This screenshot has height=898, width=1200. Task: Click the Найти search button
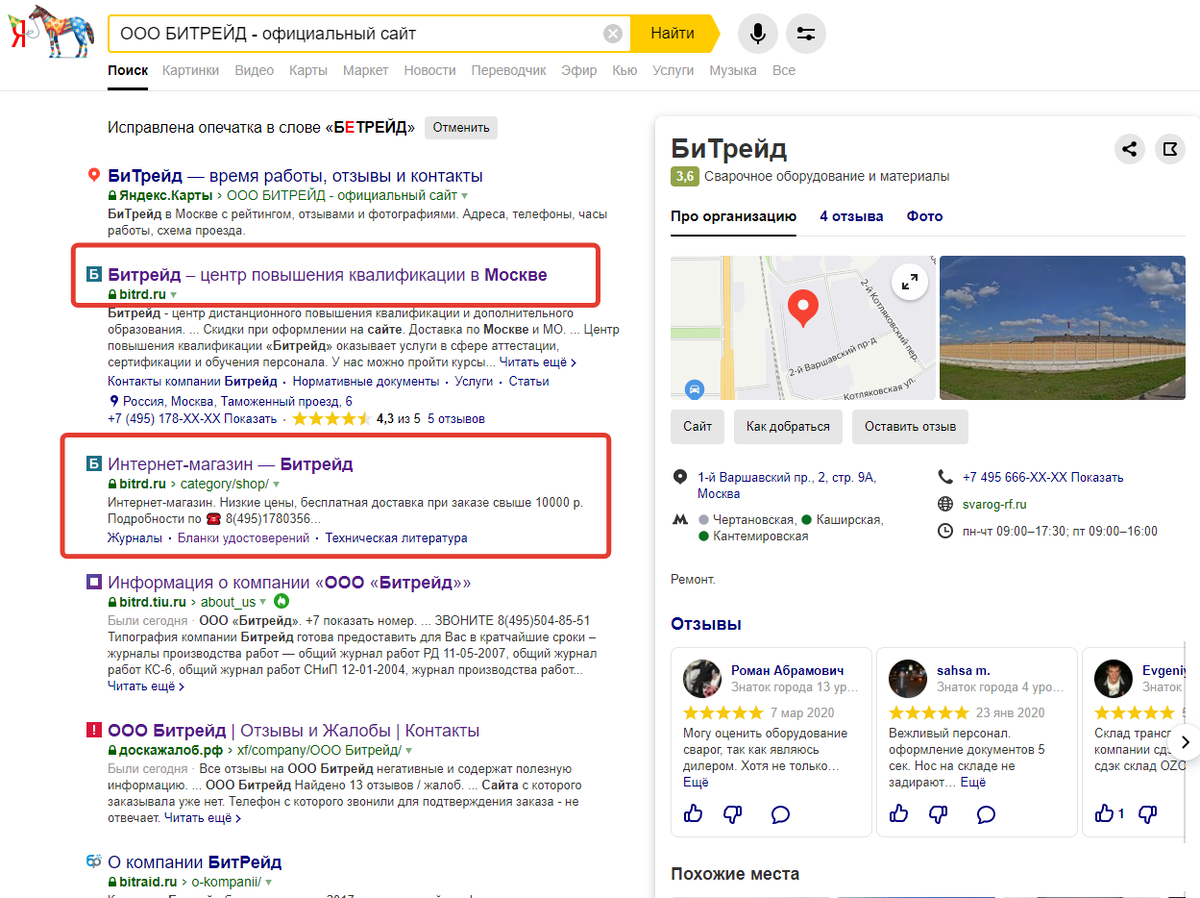click(674, 34)
